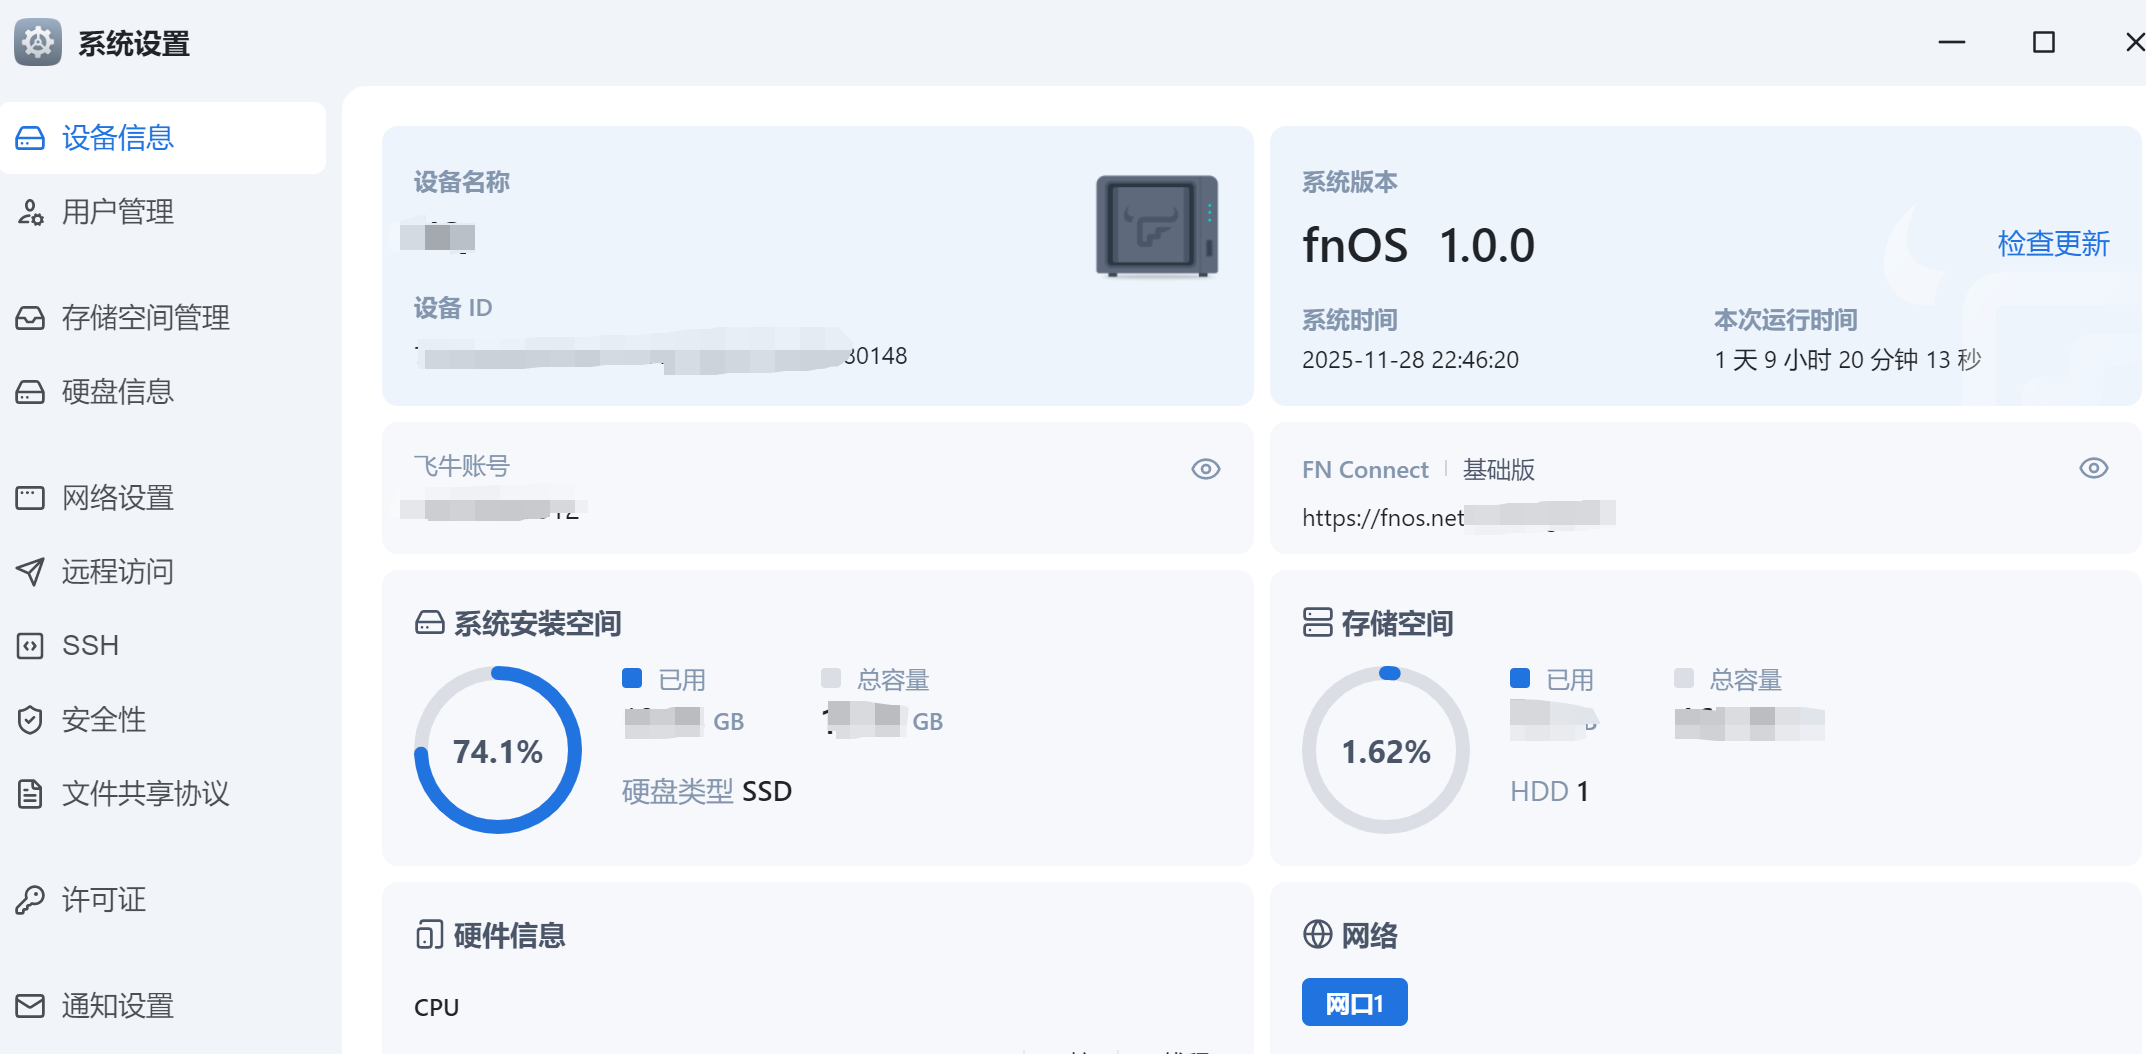Select the 网口1 network tab
This screenshot has height=1054, width=2146.
(x=1354, y=1003)
